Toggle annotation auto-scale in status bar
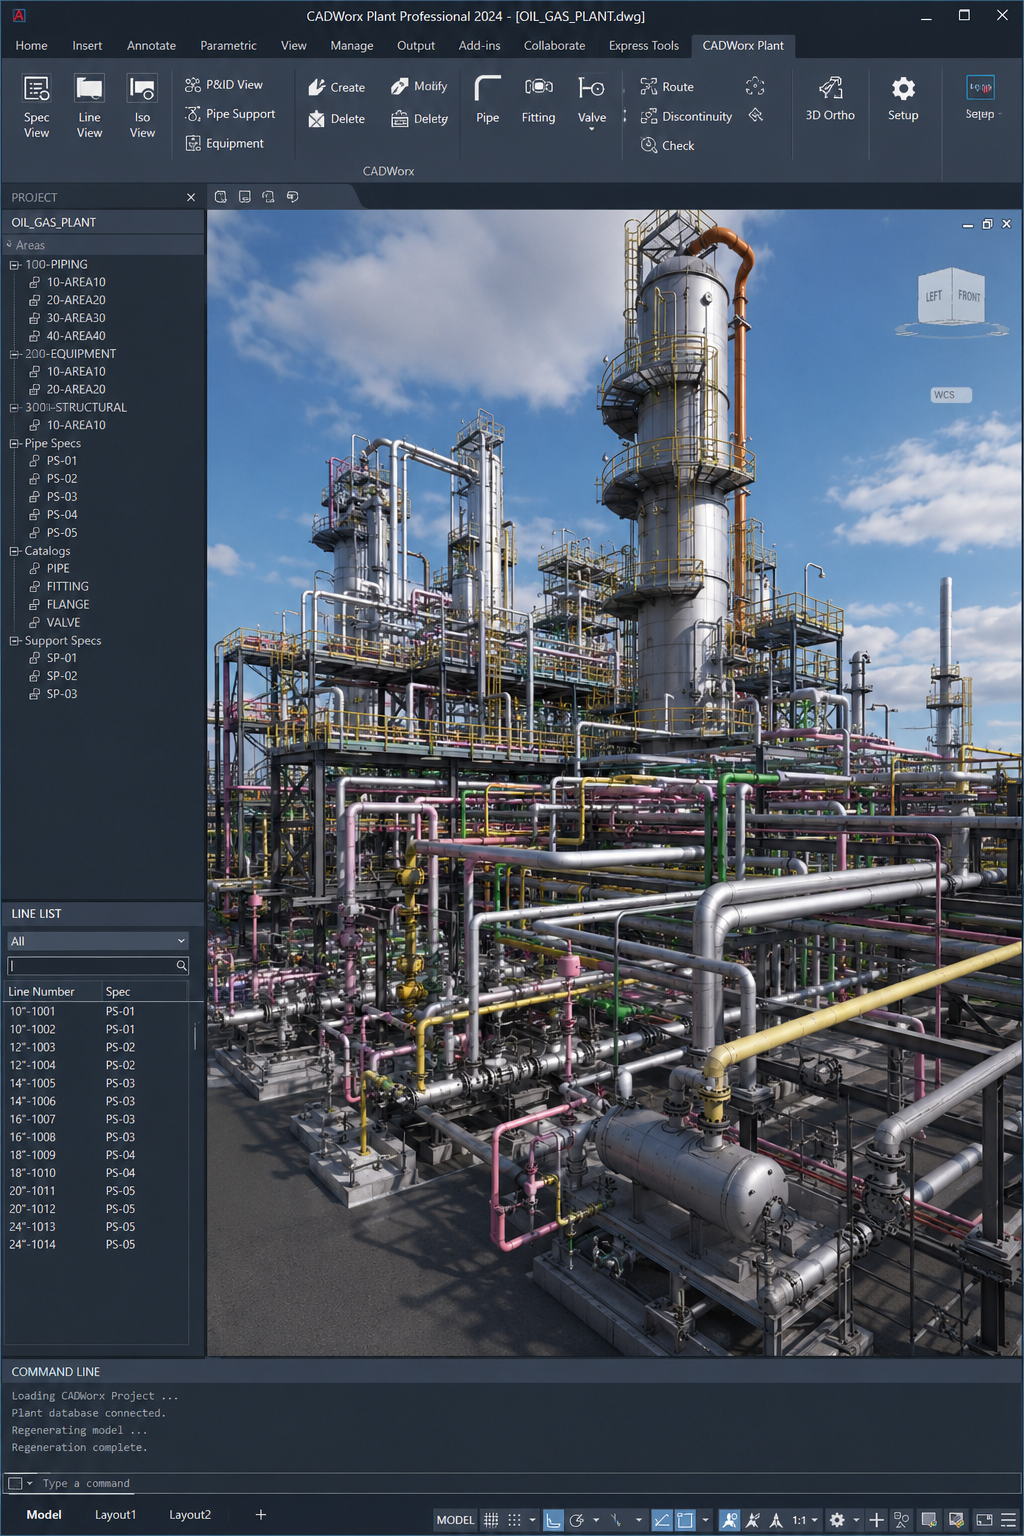This screenshot has height=1536, width=1024. point(753,1520)
